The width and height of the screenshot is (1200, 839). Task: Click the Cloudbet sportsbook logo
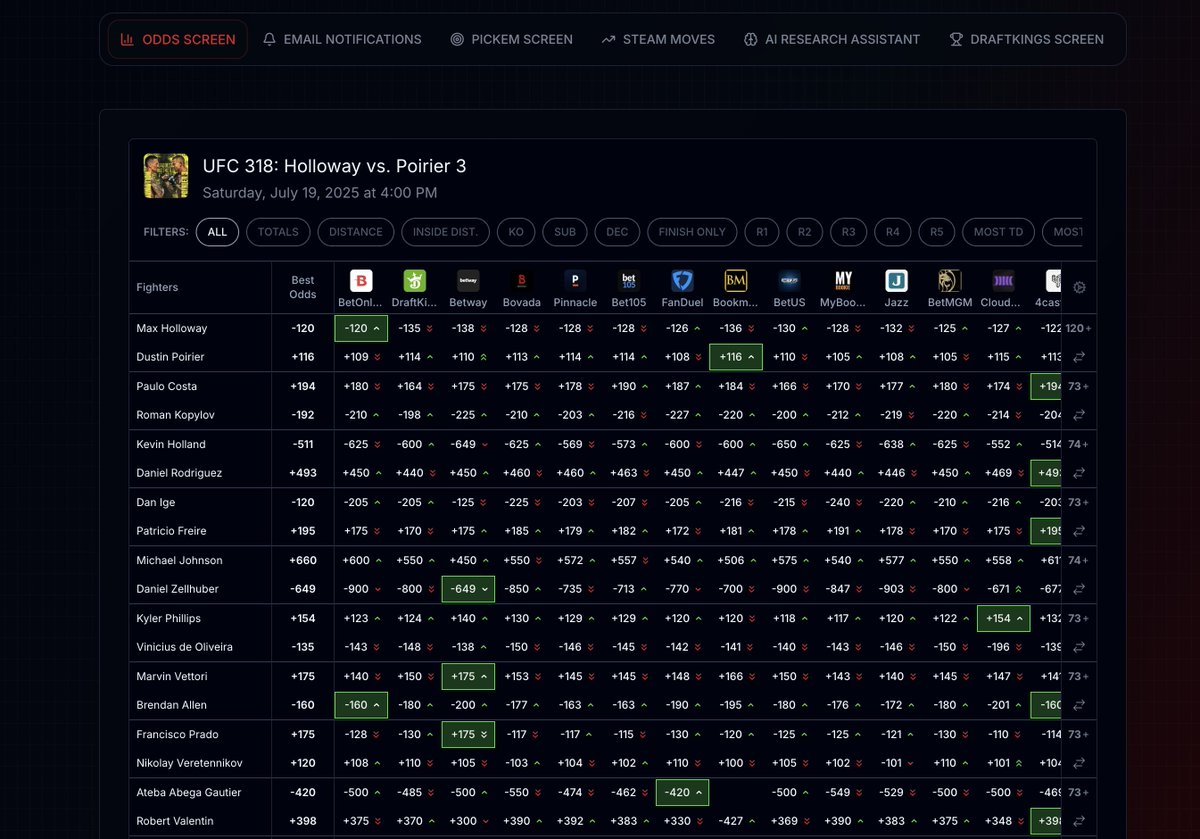[x=1003, y=281]
